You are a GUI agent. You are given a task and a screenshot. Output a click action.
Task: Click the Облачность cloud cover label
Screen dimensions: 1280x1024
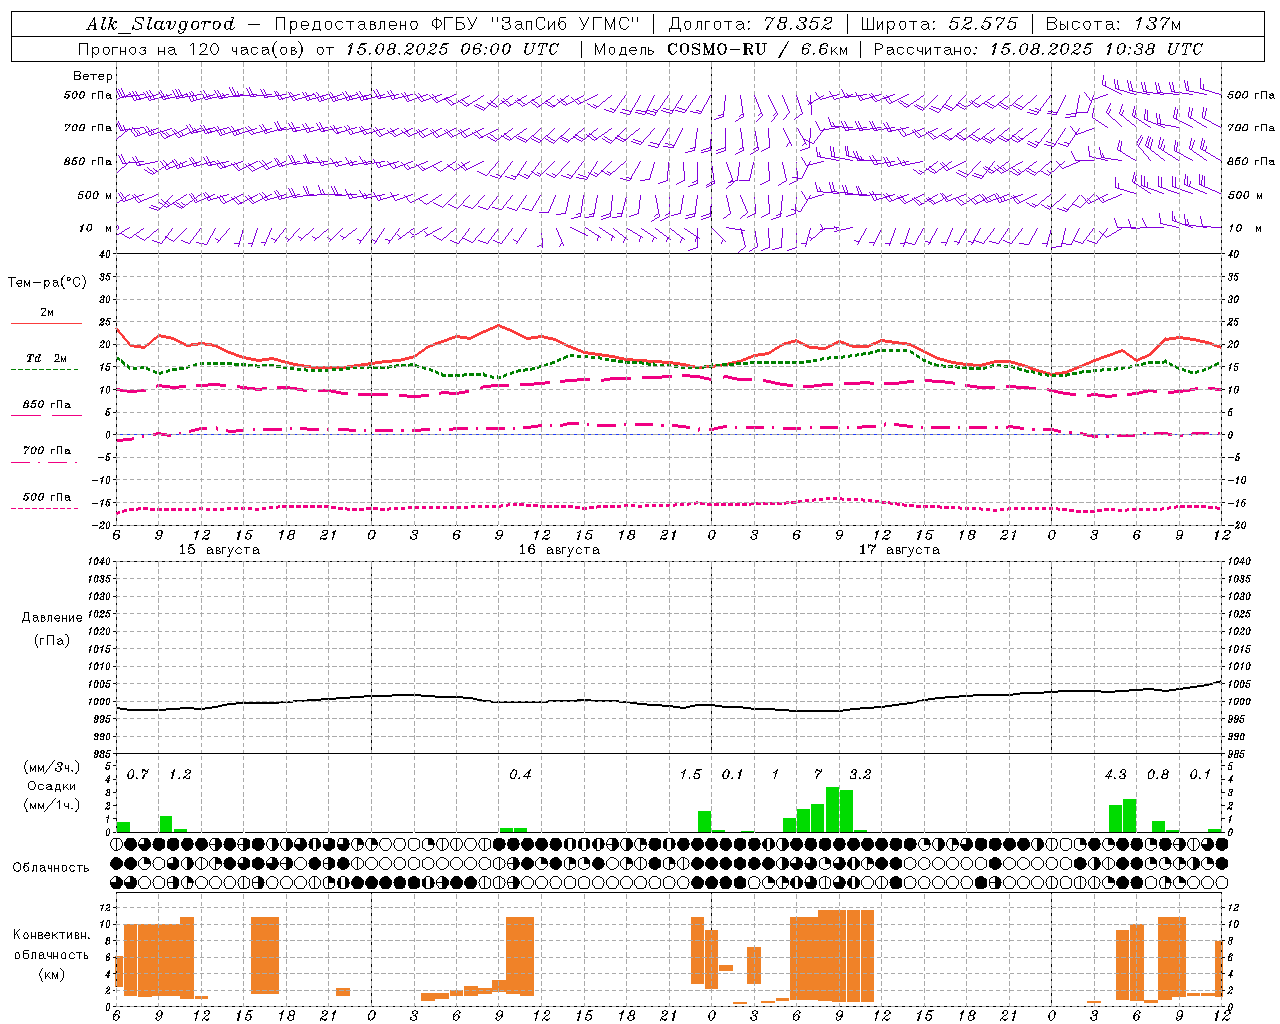point(51,867)
